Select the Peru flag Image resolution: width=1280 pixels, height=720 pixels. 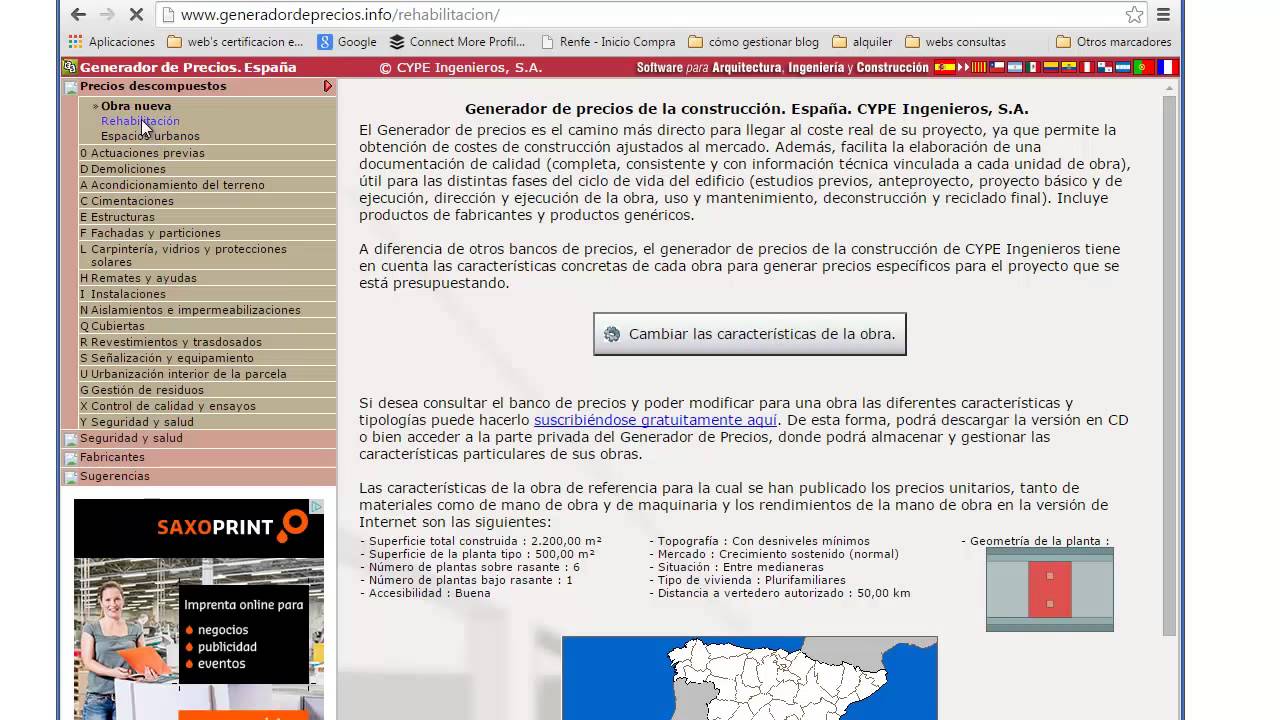tap(1087, 68)
